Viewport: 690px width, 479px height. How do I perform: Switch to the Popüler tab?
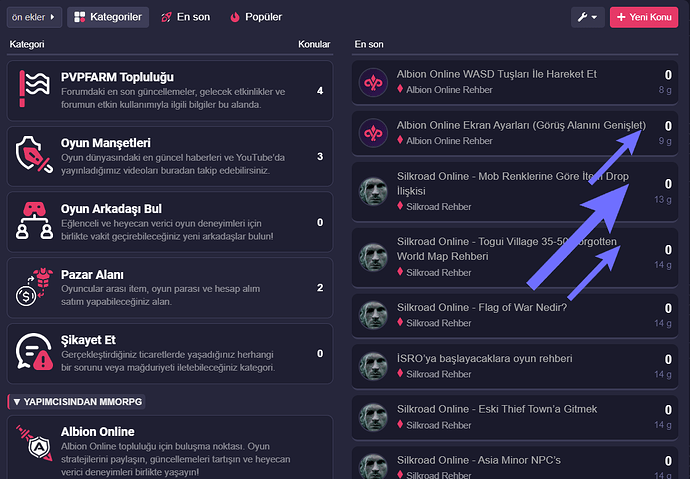pos(256,17)
